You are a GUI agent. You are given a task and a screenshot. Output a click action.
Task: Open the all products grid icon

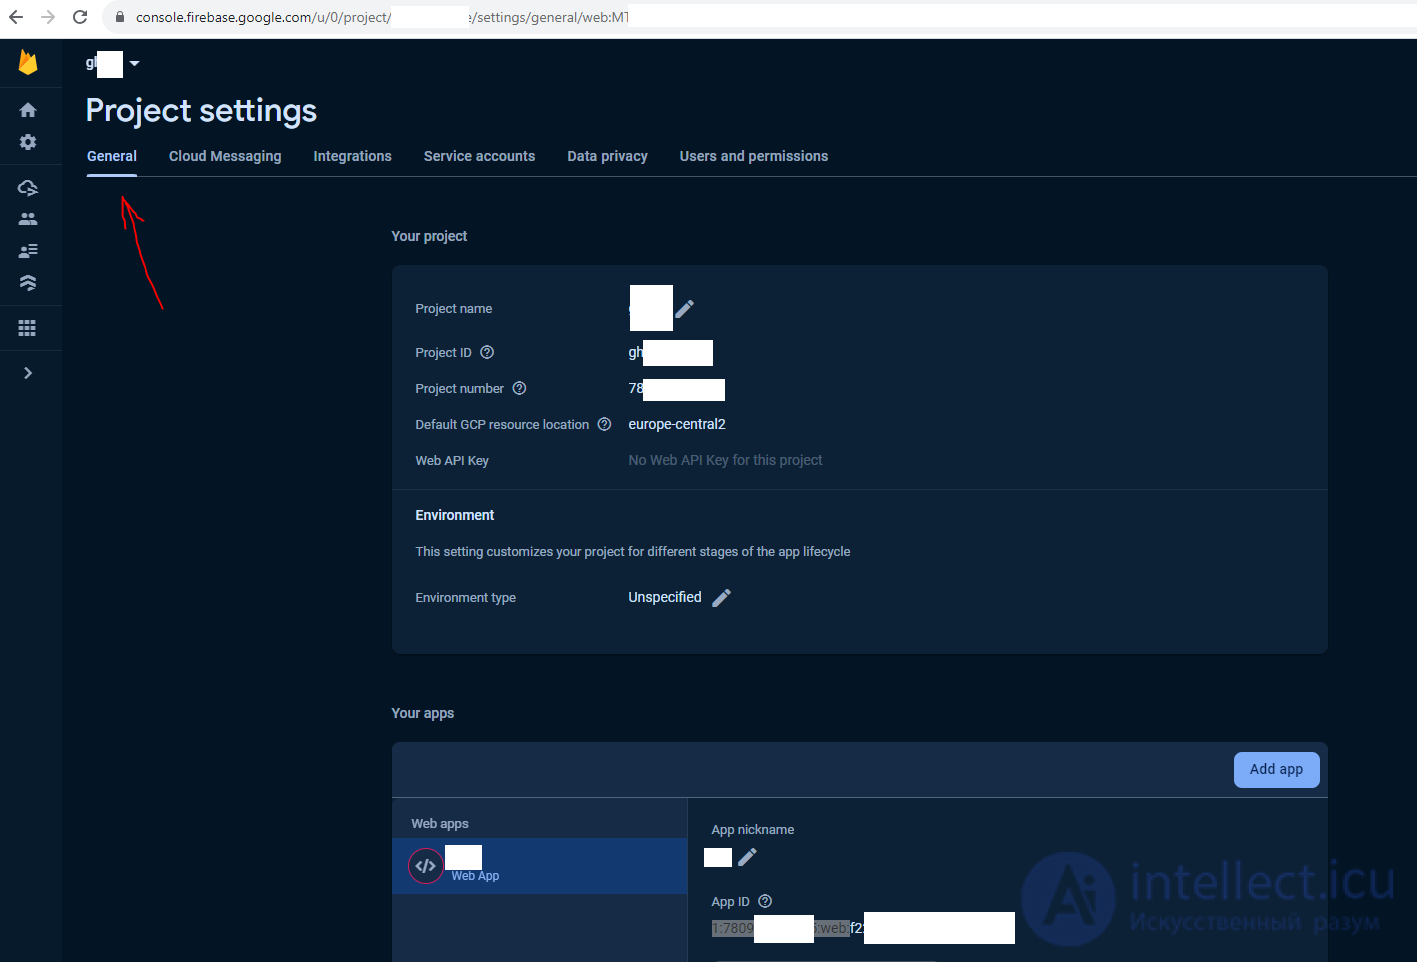pyautogui.click(x=28, y=328)
